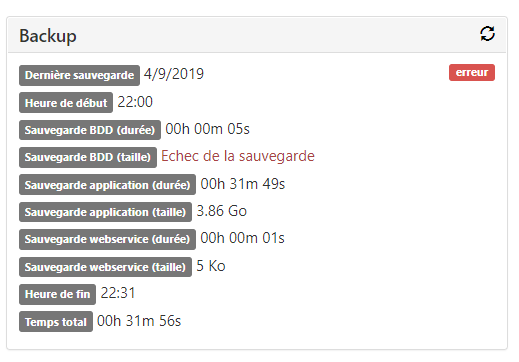
Task: Click Sauvegarde application (taille) label
Action: click(x=105, y=212)
